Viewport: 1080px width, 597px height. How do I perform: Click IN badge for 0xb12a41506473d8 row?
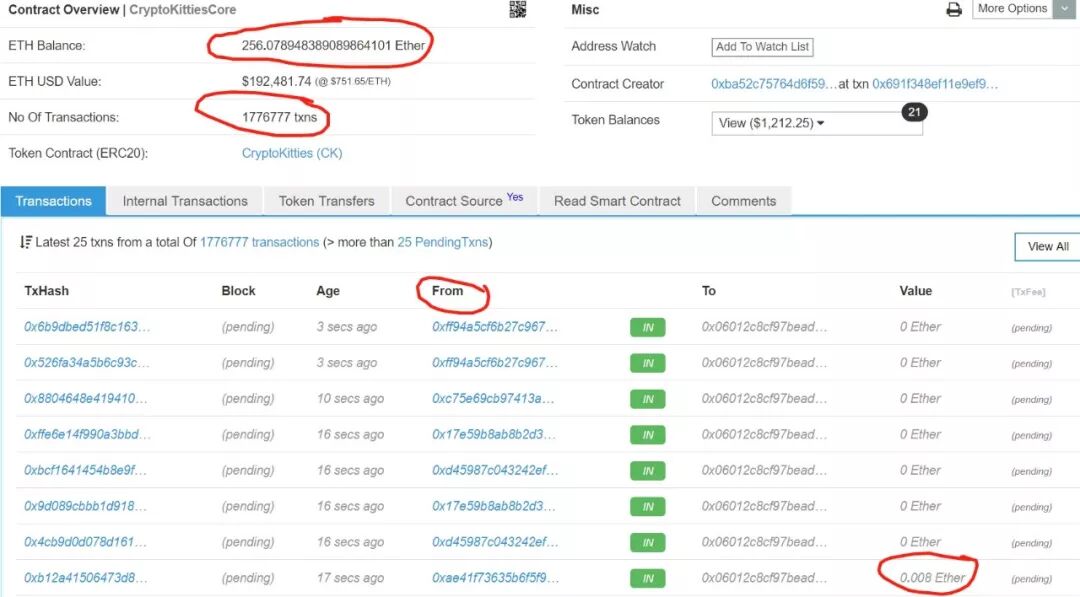click(x=647, y=578)
